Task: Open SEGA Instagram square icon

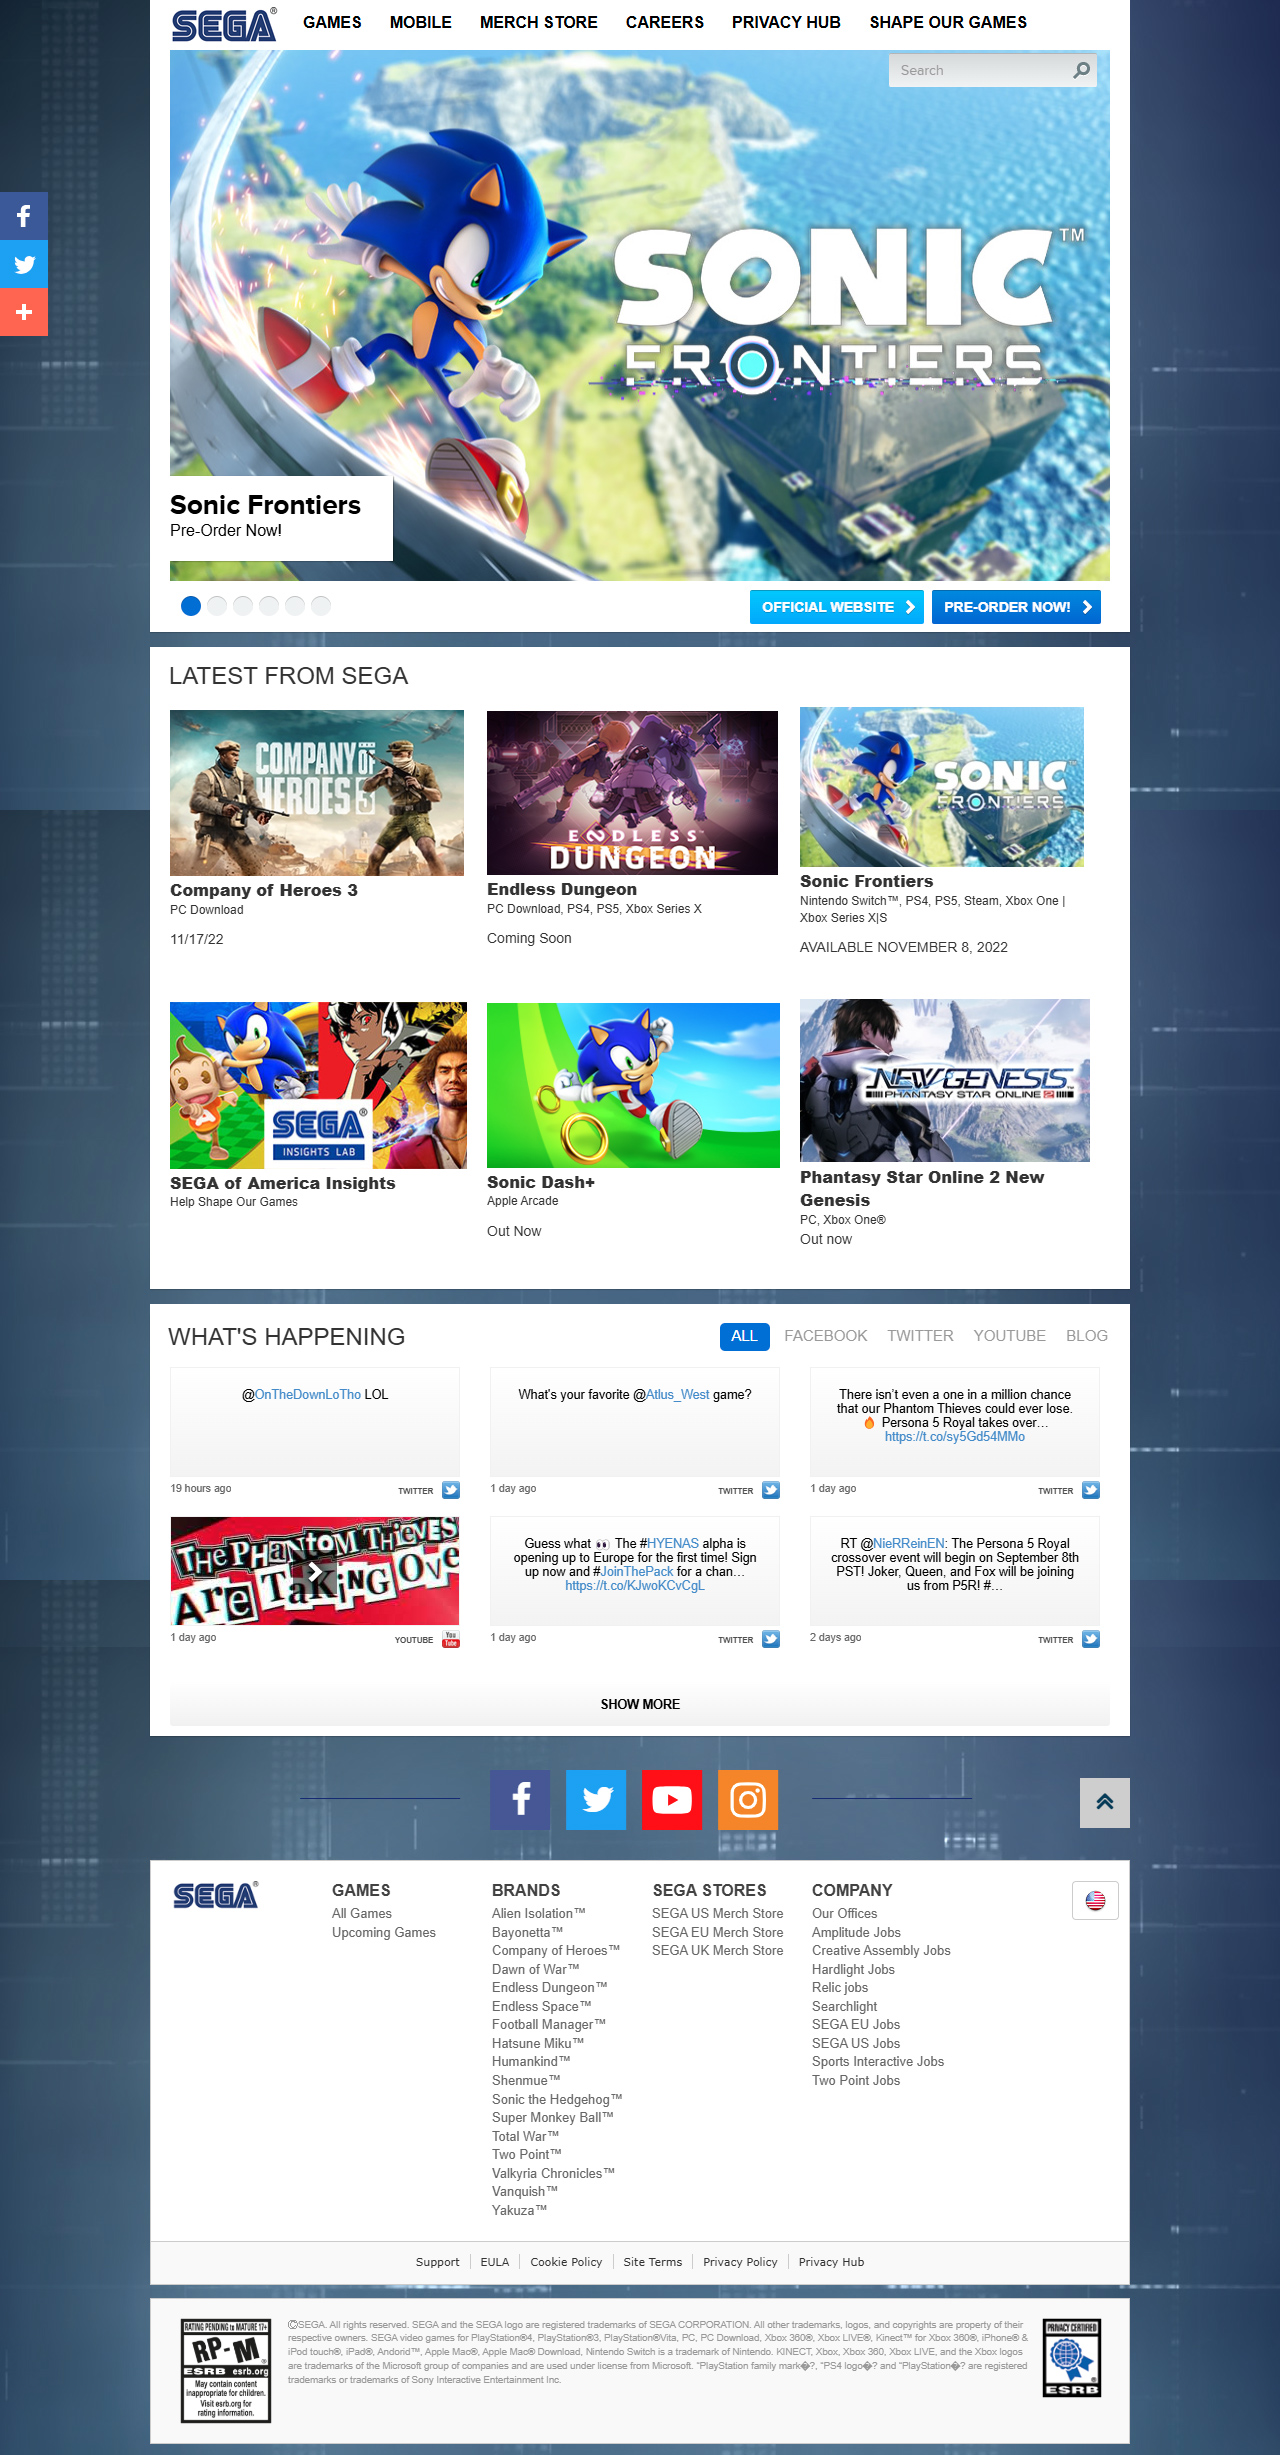Action: (x=748, y=1800)
